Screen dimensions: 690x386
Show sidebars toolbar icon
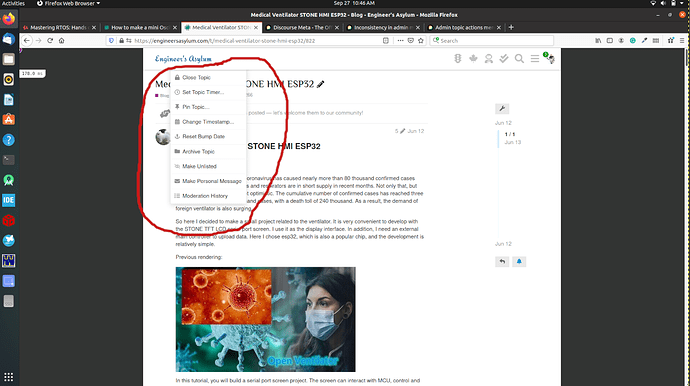(x=609, y=40)
